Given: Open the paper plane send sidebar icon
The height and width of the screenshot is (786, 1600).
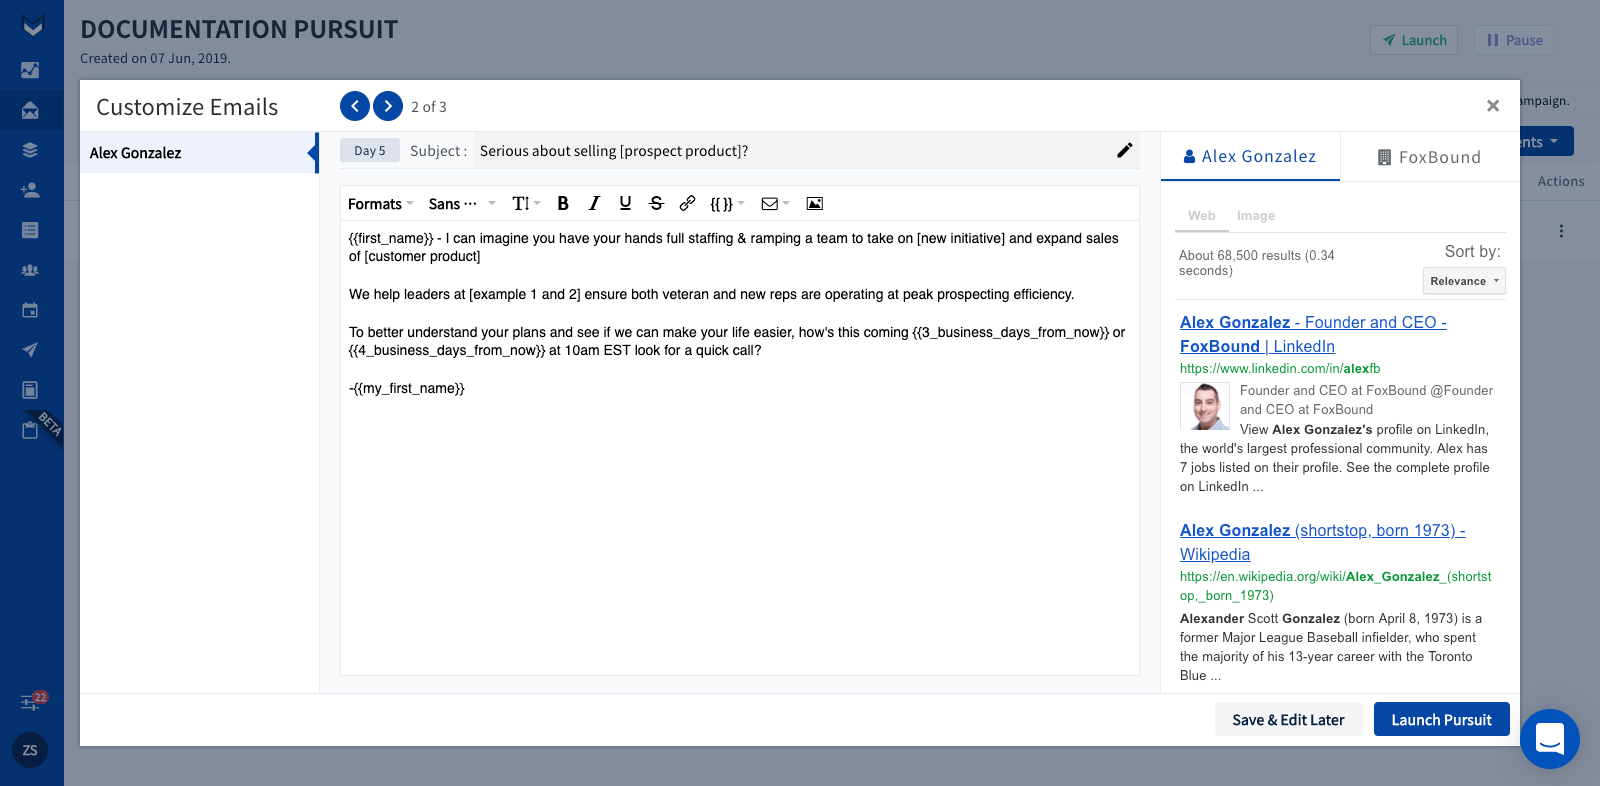Looking at the screenshot, I should pos(30,350).
